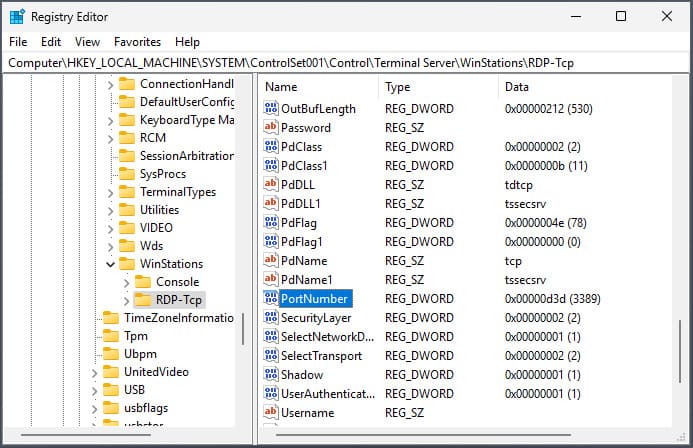
Task: Click the DWORD icon beside Shadow
Action: pyautogui.click(x=270, y=374)
